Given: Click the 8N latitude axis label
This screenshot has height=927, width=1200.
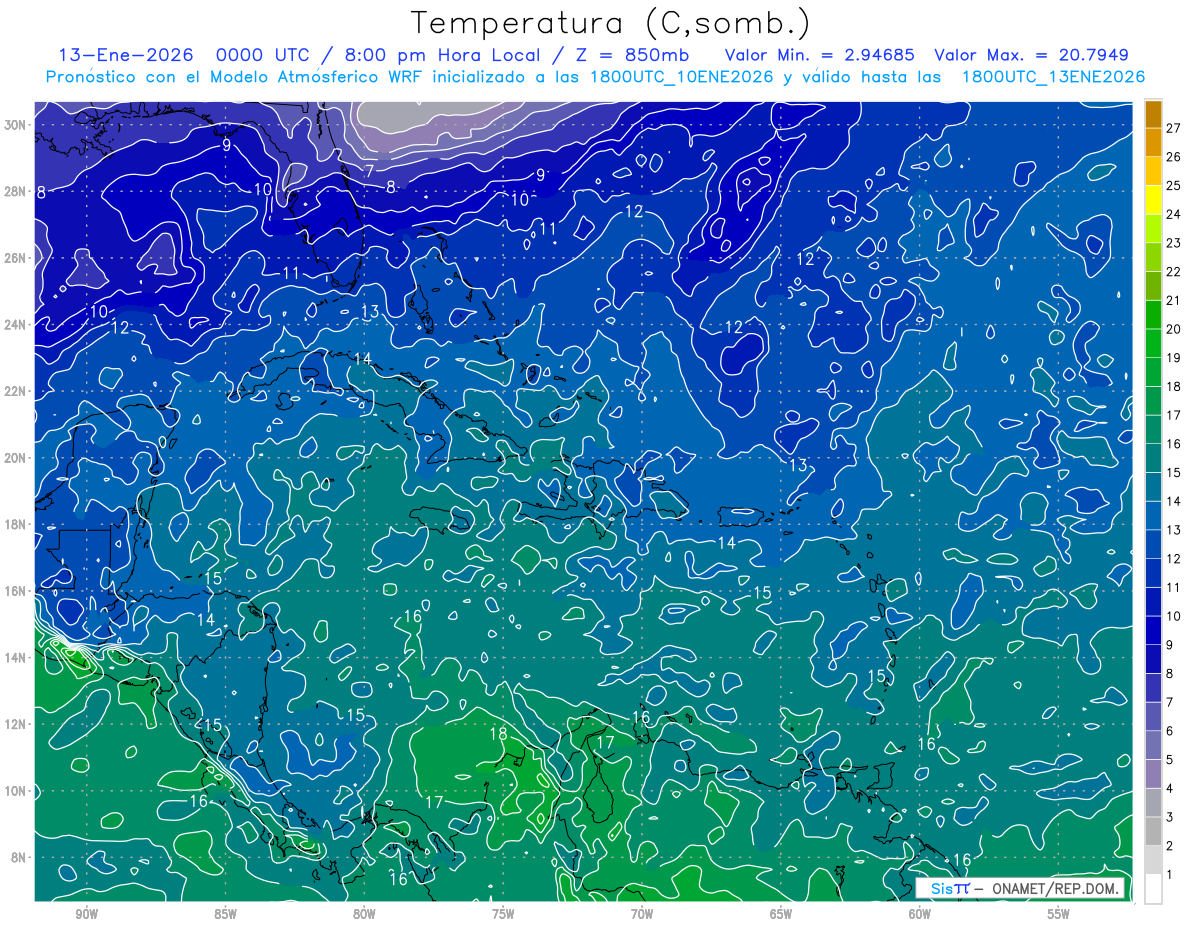Looking at the screenshot, I should click(x=20, y=858).
